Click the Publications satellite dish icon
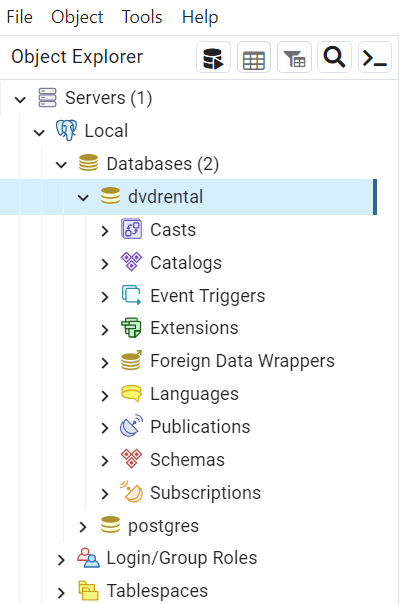Viewport: 399px width, 604px height. tap(131, 427)
